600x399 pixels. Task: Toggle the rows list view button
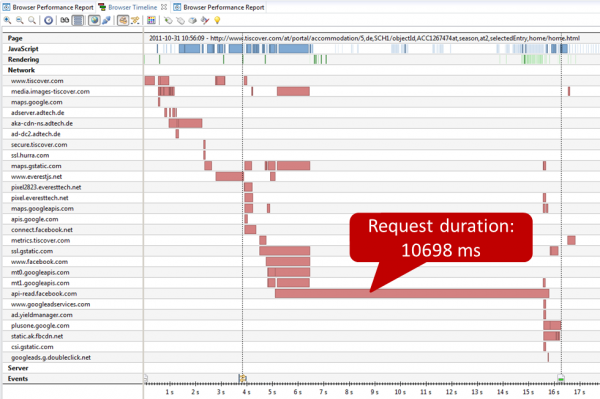click(78, 20)
